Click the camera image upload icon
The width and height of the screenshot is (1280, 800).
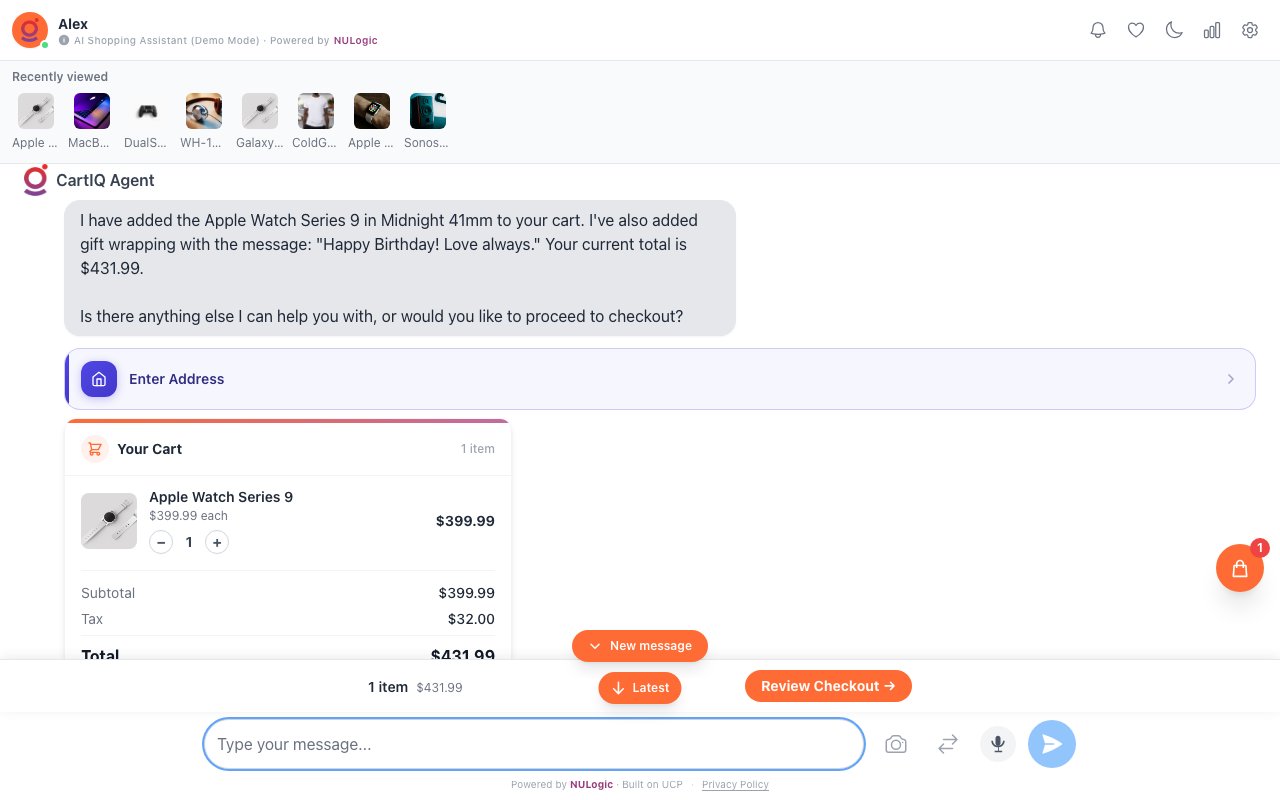coord(896,744)
